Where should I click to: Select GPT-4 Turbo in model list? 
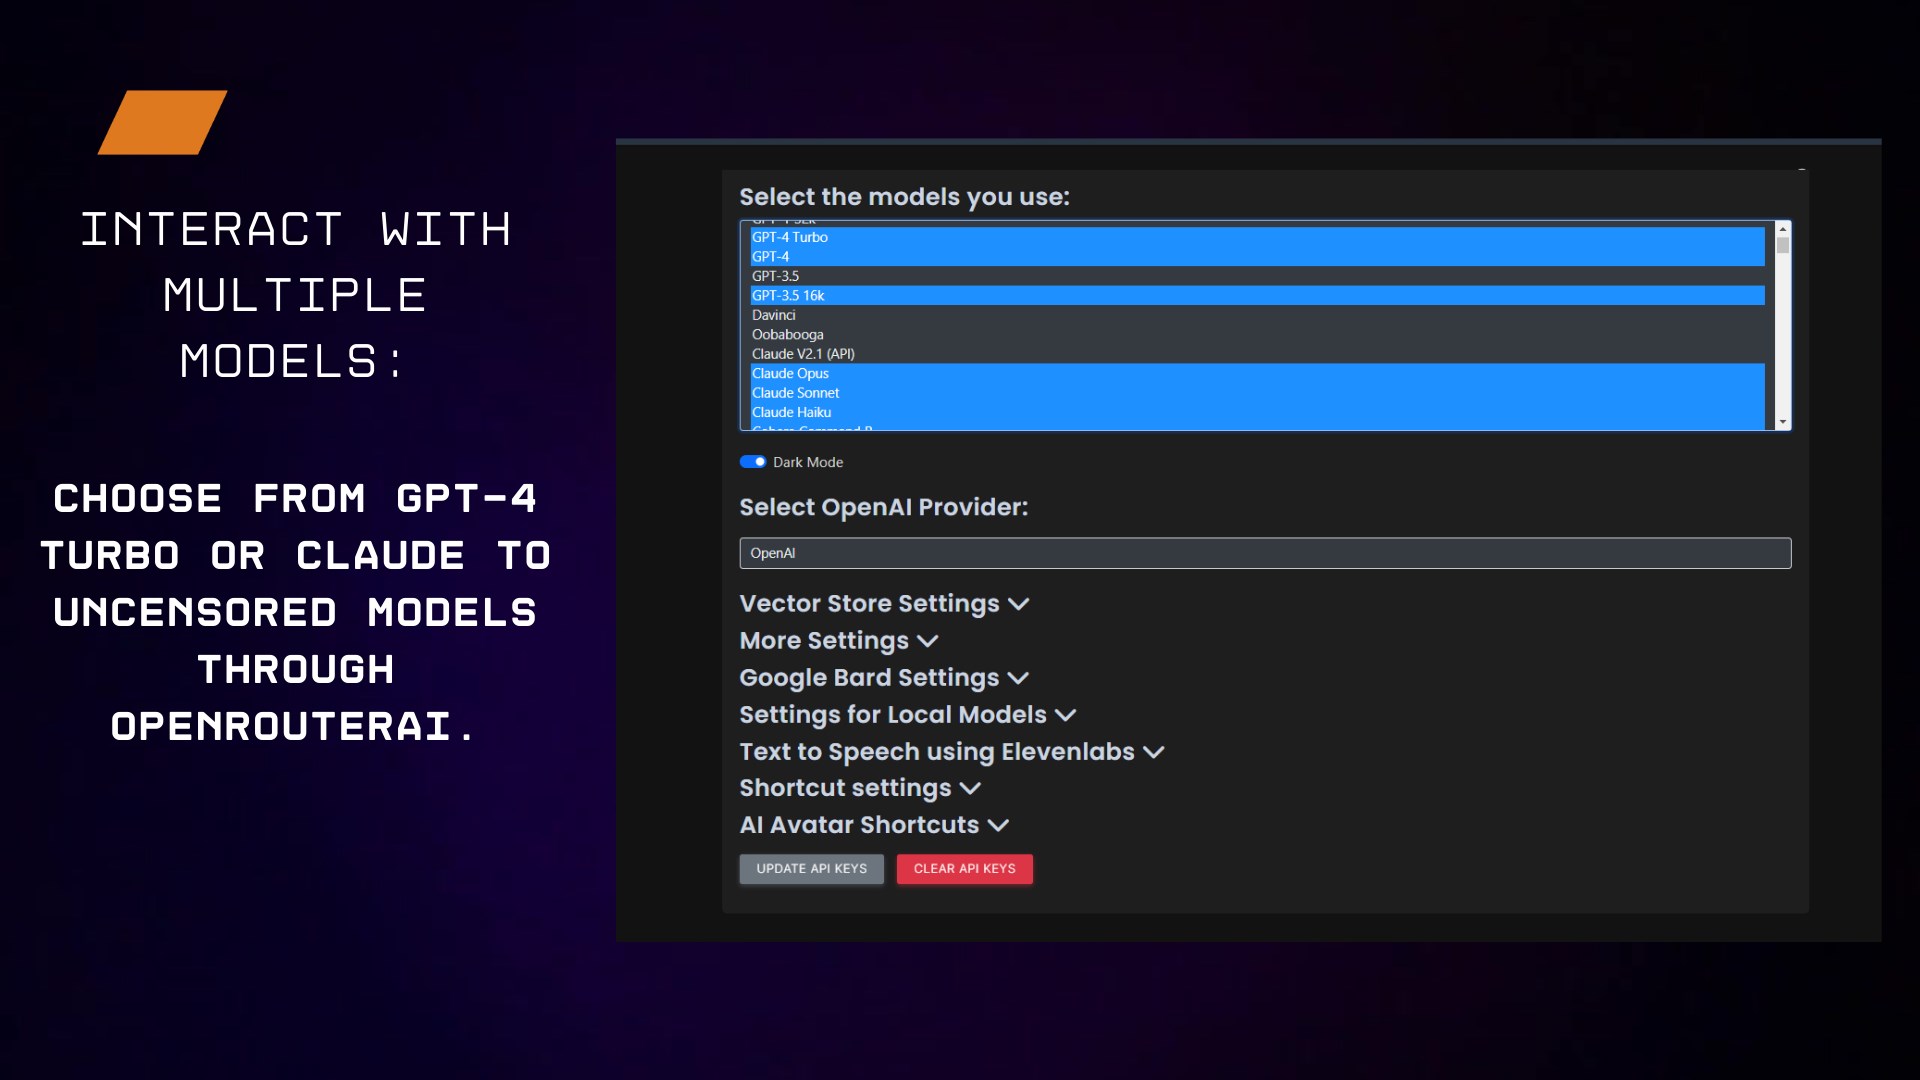(x=790, y=237)
